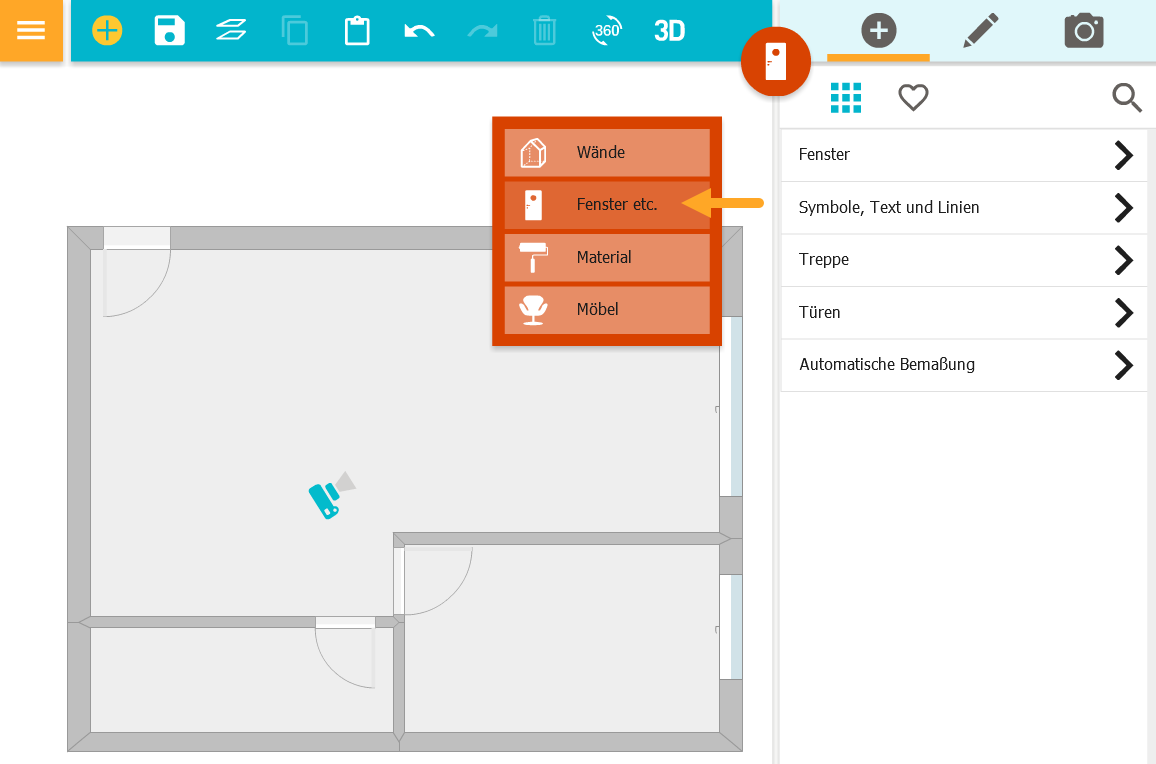The image size is (1156, 764).
Task: Open search with the magnifier icon
Action: tap(1127, 97)
